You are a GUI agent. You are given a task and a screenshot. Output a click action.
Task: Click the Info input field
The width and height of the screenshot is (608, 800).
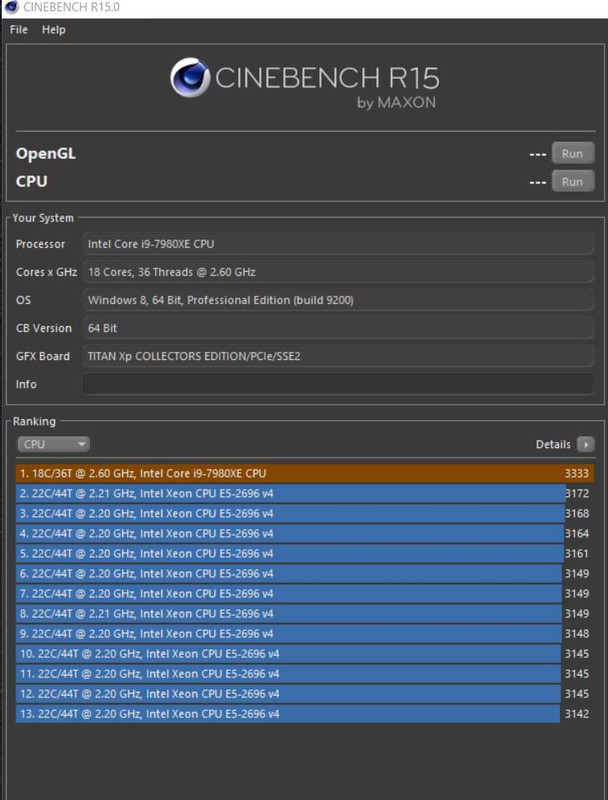(338, 384)
